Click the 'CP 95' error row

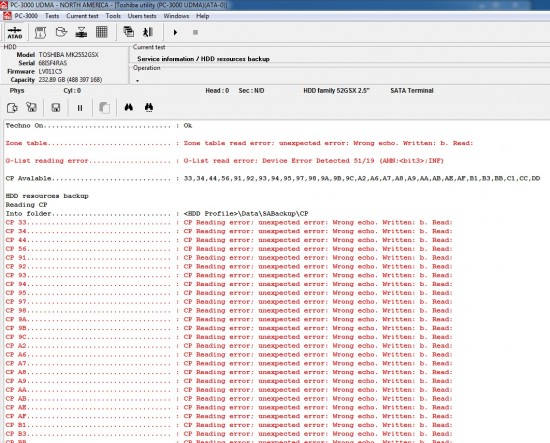tap(229, 293)
